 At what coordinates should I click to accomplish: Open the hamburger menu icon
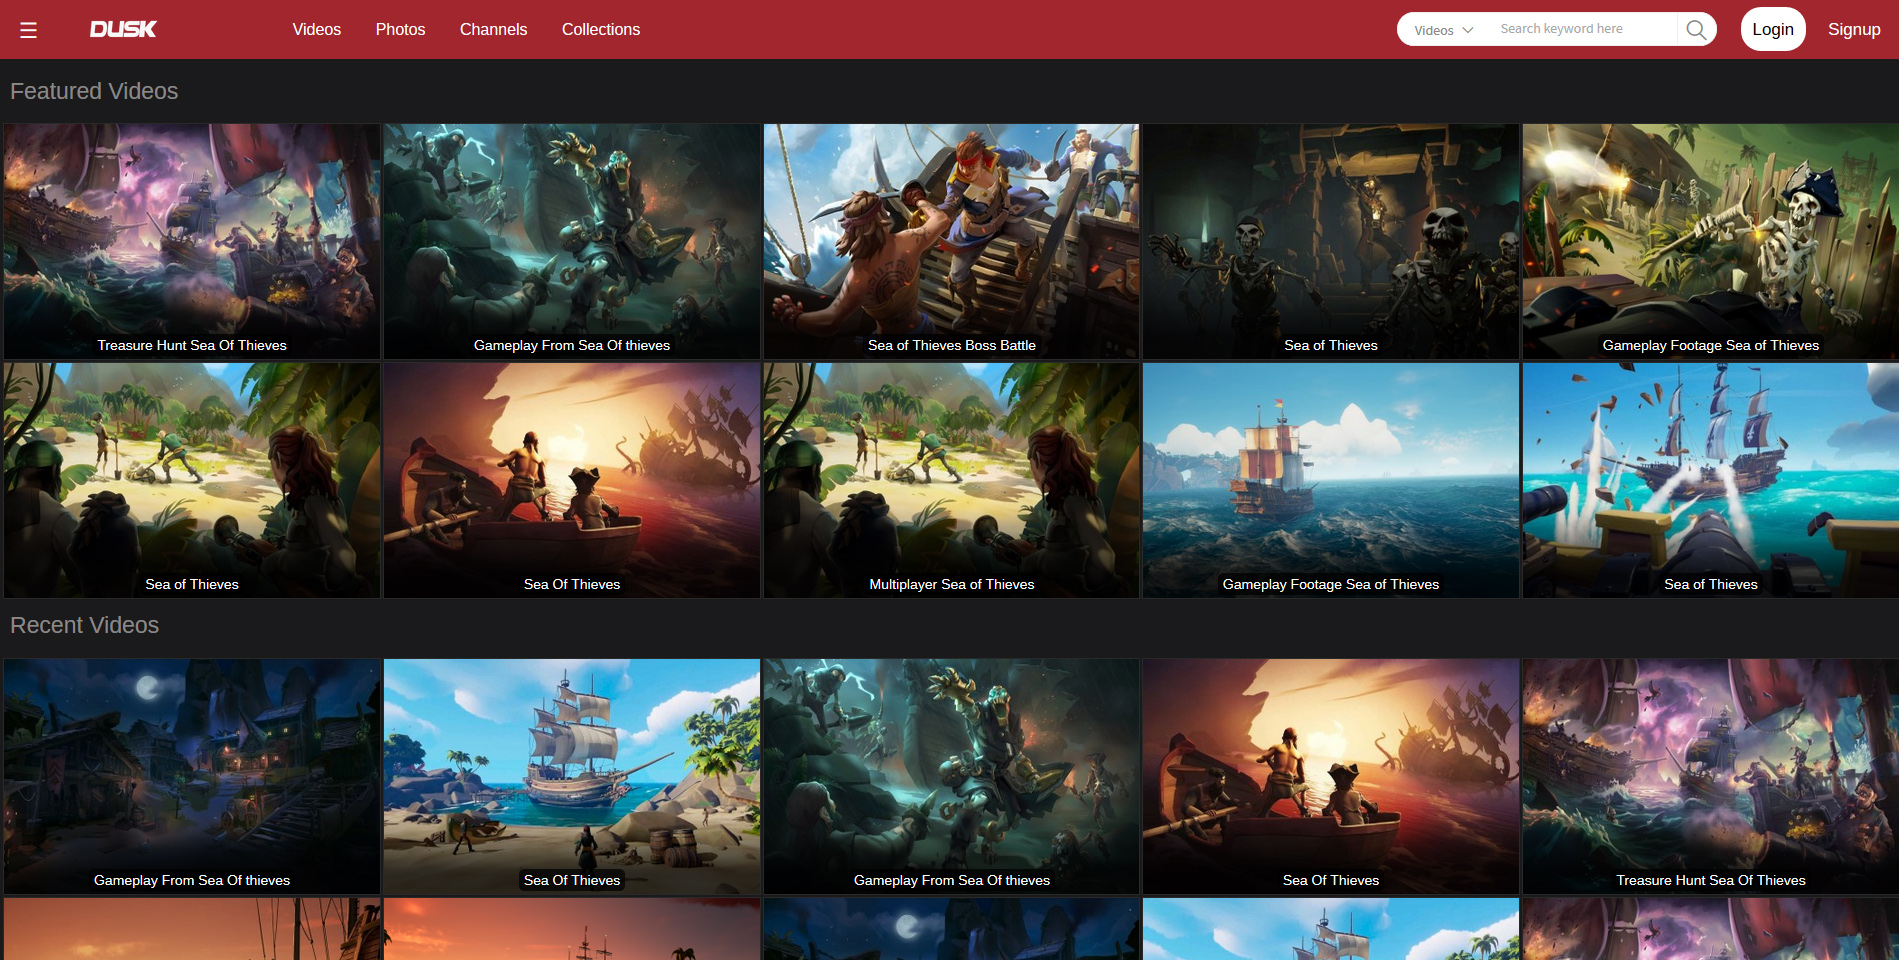coord(28,30)
